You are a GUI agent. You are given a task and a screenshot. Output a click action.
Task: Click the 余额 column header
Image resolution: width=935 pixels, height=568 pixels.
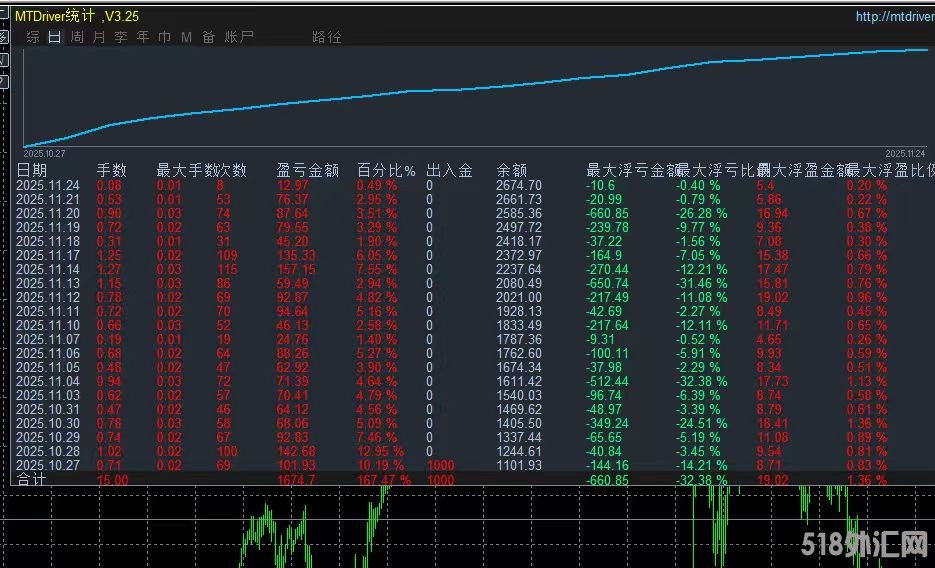[511, 171]
